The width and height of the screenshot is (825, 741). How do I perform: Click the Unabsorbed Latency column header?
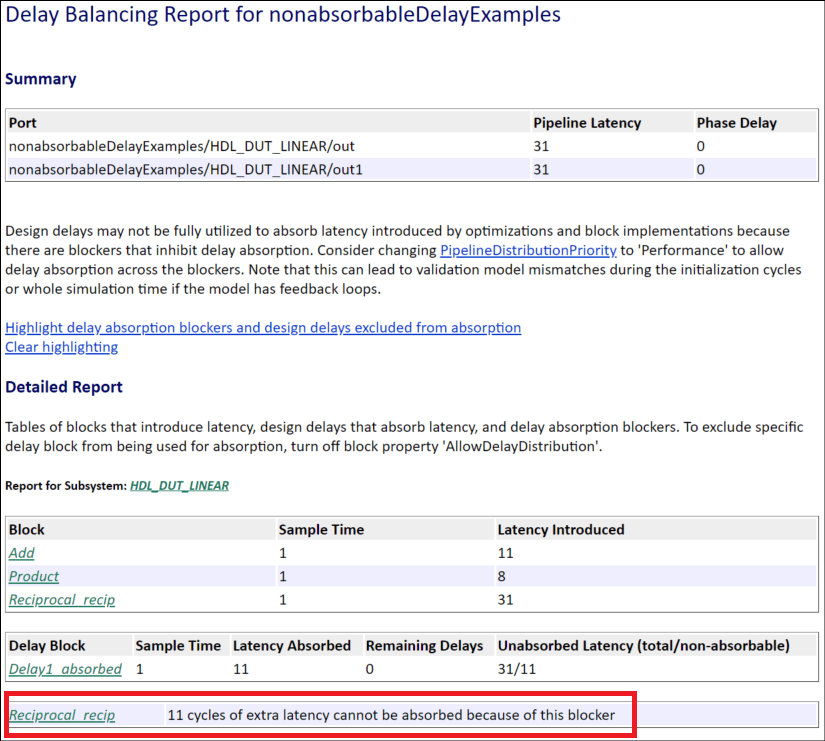point(644,646)
